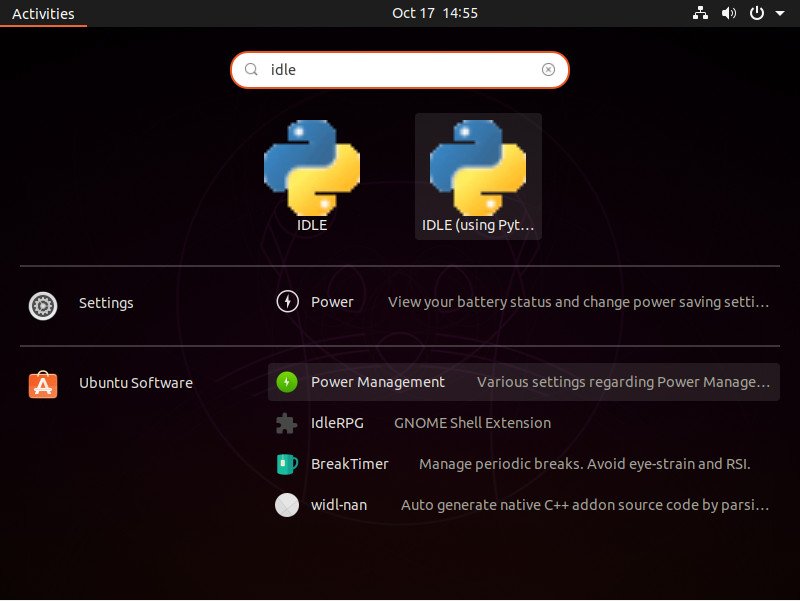Clear the search field with X icon
800x601 pixels.
(x=548, y=69)
